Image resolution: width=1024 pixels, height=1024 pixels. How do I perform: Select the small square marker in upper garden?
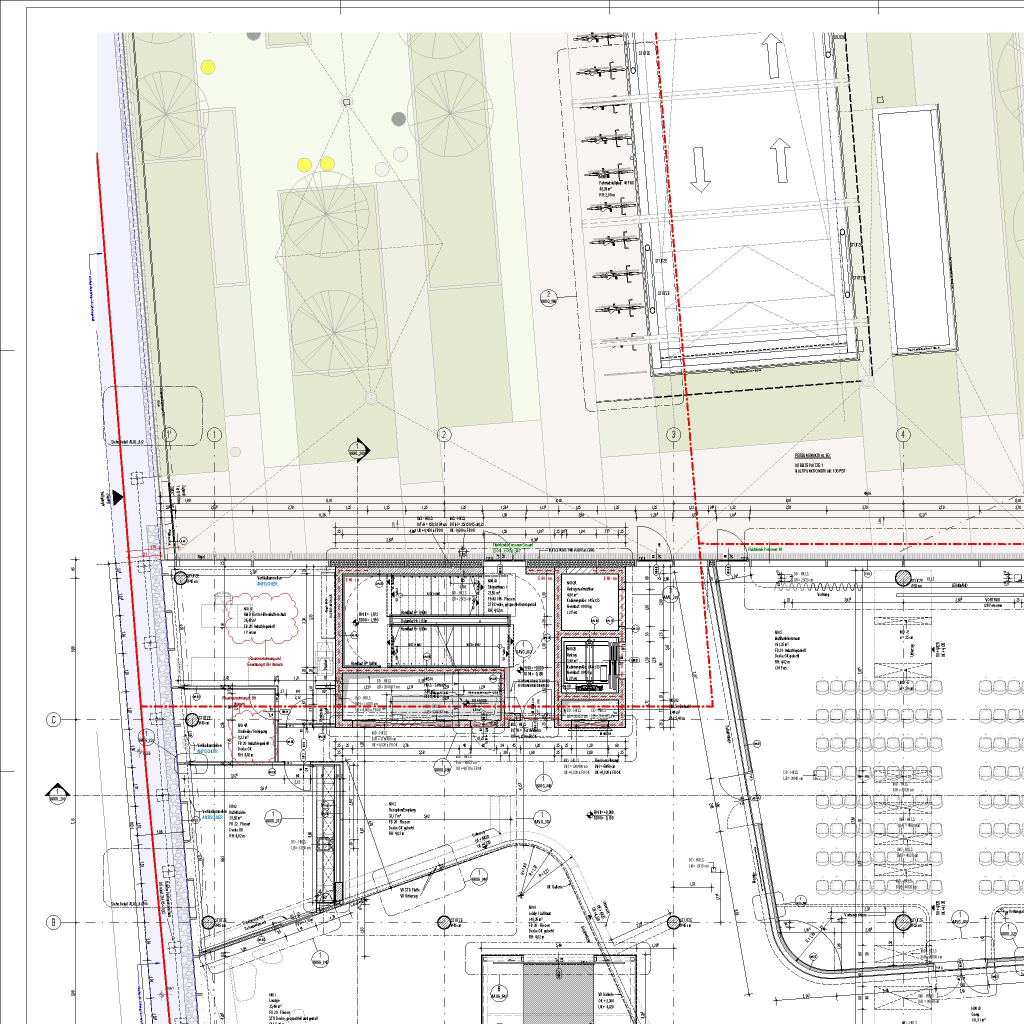[347, 101]
